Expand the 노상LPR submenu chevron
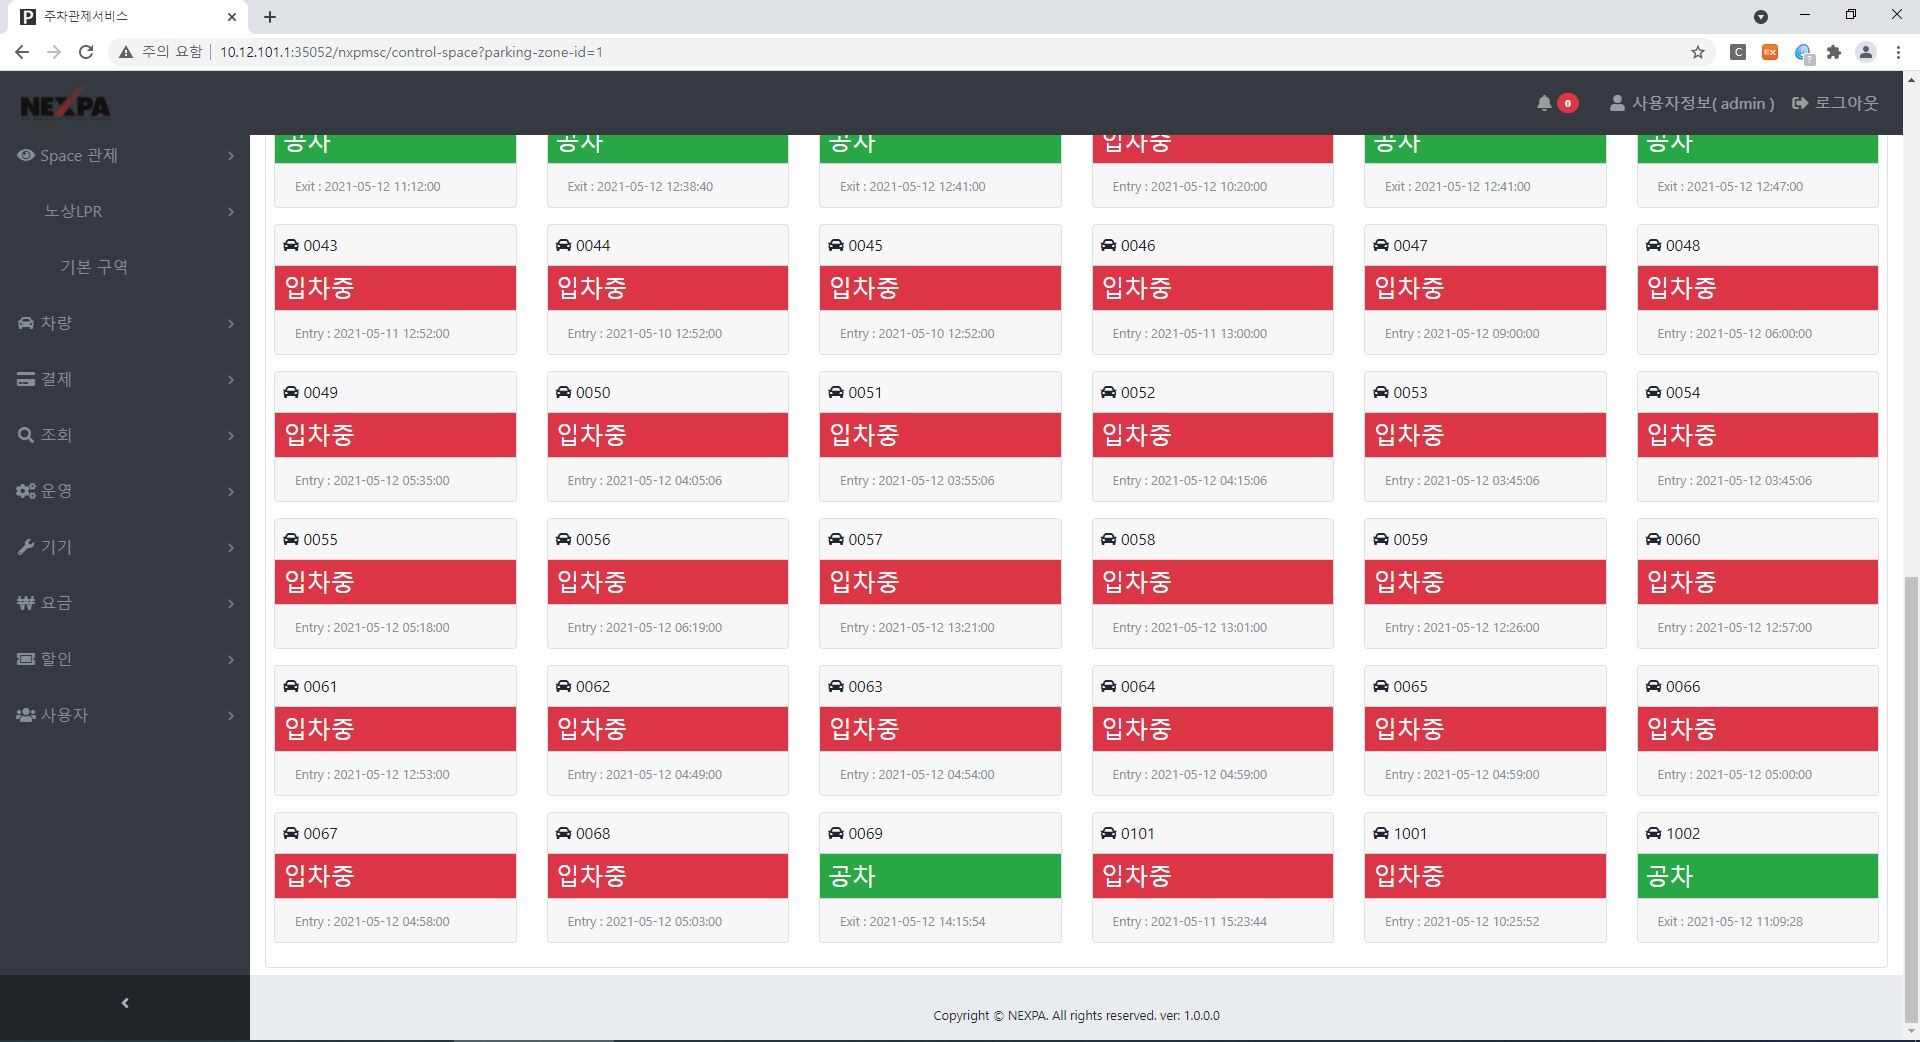1920x1042 pixels. (x=231, y=211)
